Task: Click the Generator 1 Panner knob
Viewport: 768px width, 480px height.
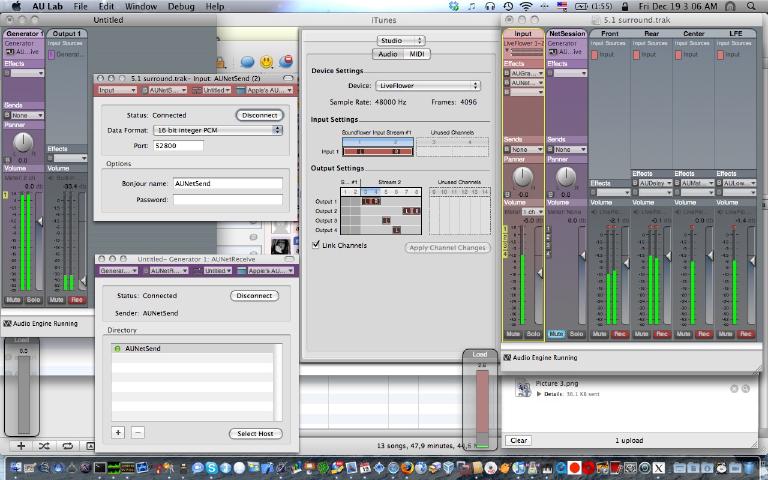Action: tap(22, 143)
